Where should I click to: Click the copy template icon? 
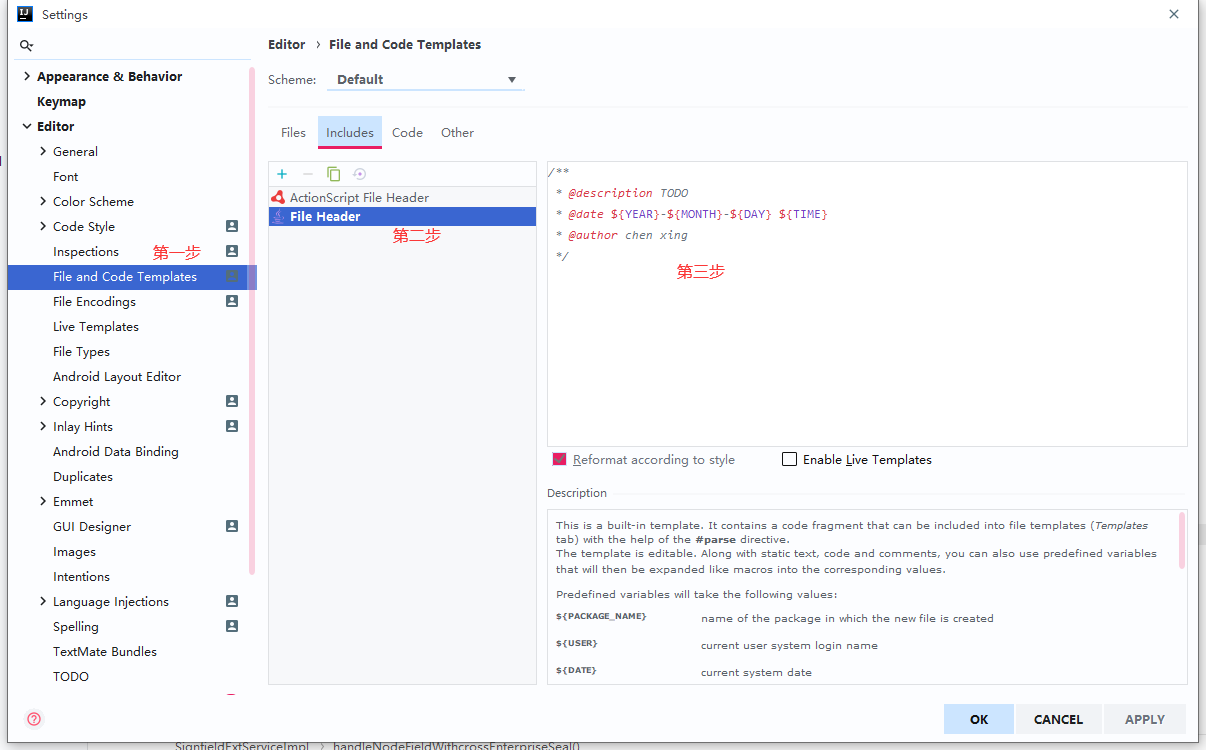coord(334,174)
